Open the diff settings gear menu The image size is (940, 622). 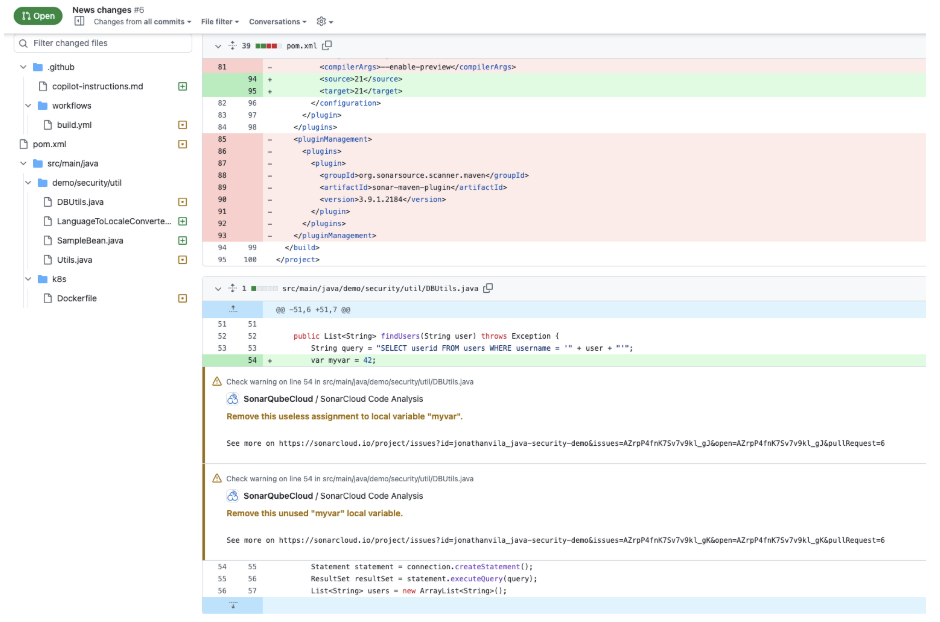[x=324, y=21]
